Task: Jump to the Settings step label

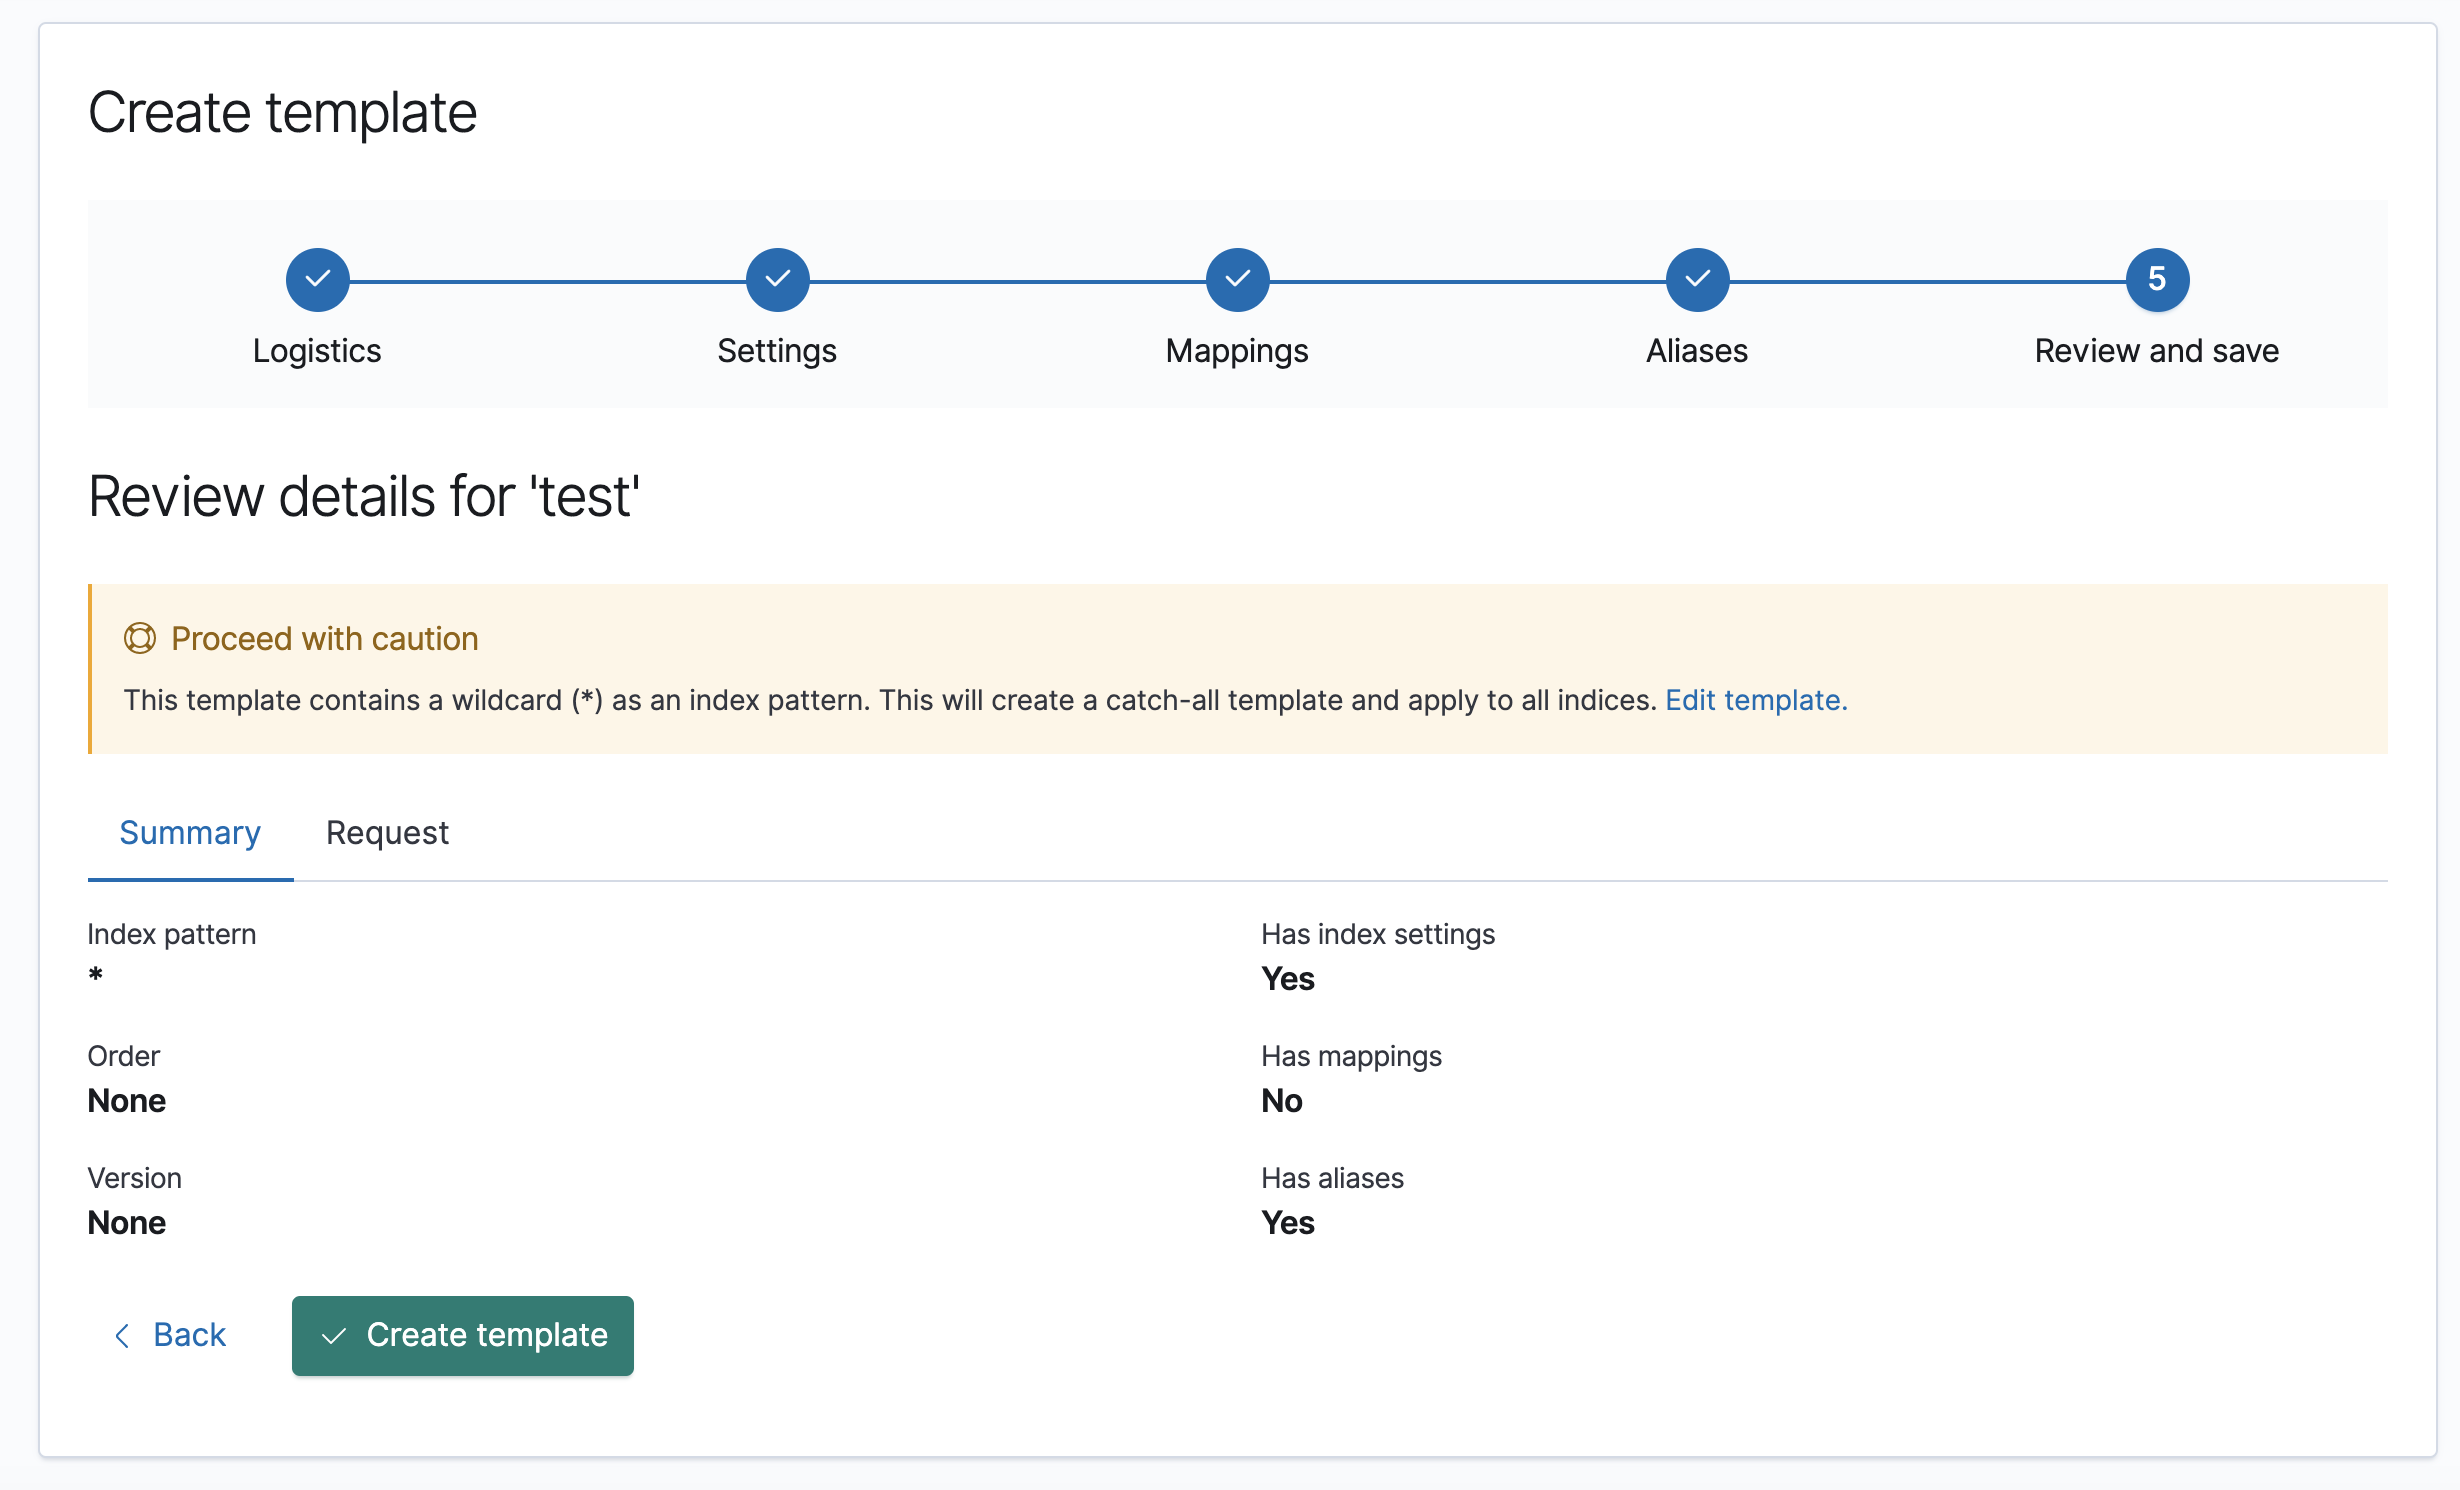Action: pos(777,351)
